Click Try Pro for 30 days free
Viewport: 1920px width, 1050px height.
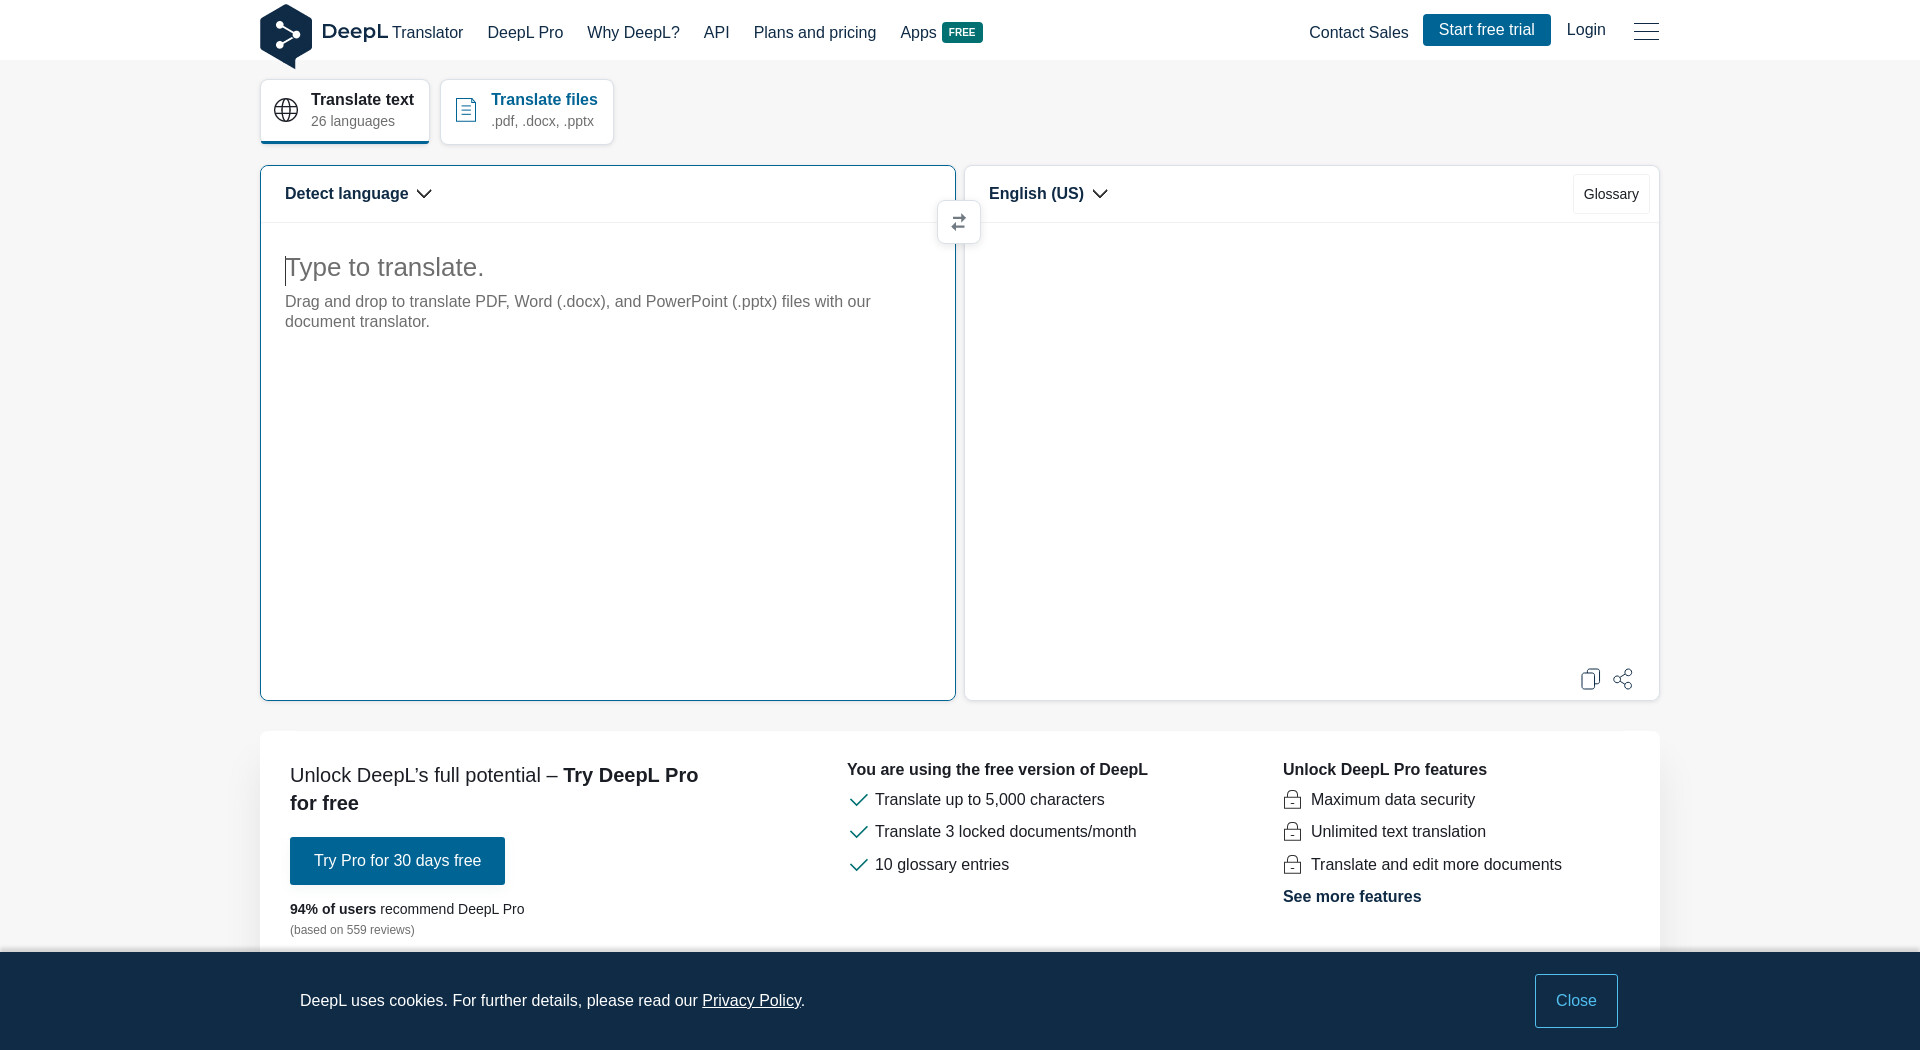pyautogui.click(x=397, y=861)
